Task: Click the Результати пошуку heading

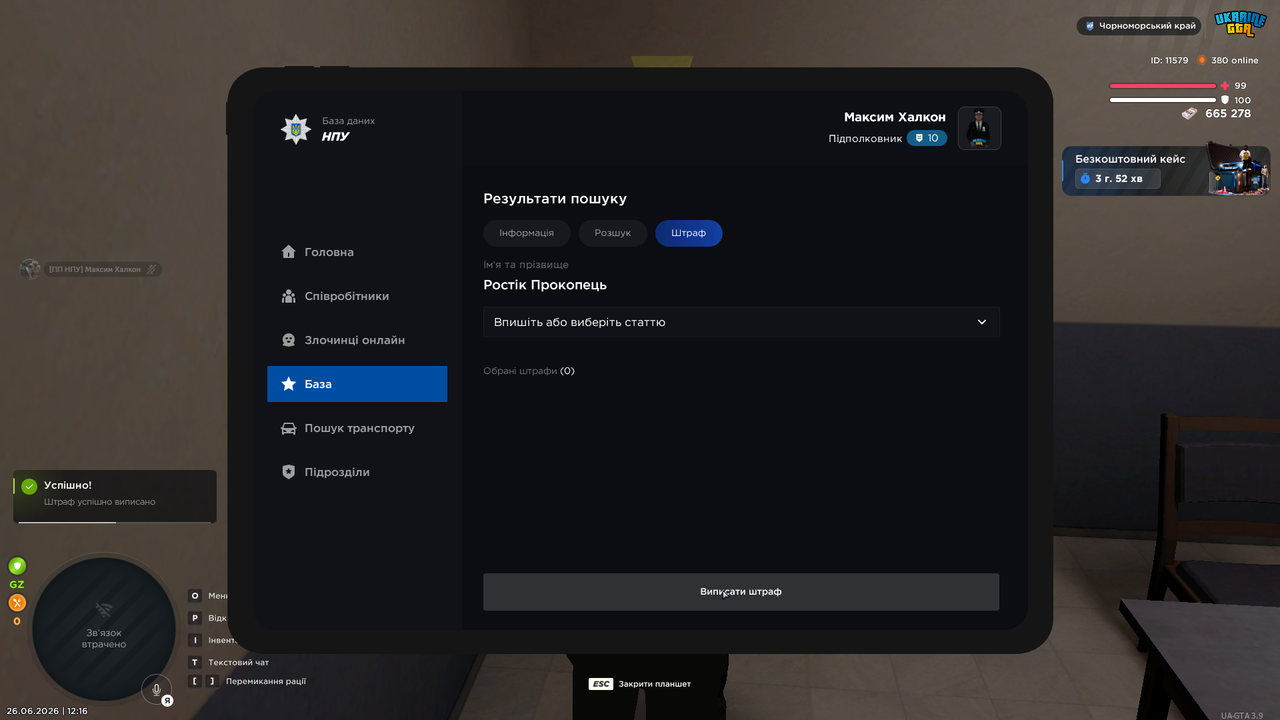Action: [555, 199]
